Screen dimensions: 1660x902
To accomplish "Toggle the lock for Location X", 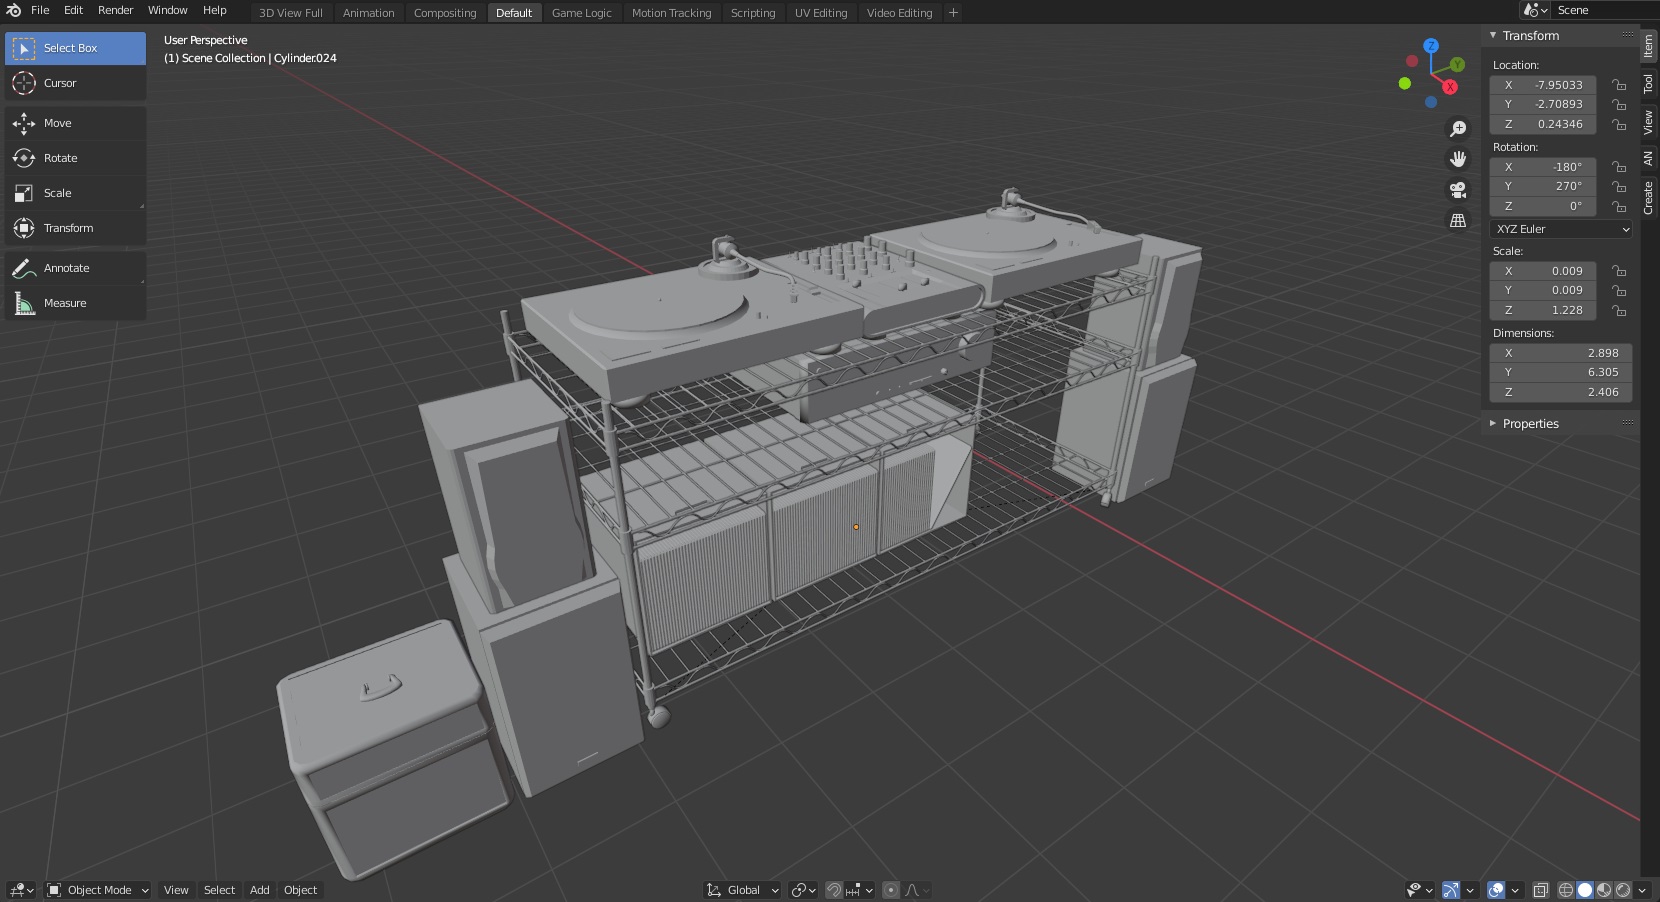I will (1619, 85).
